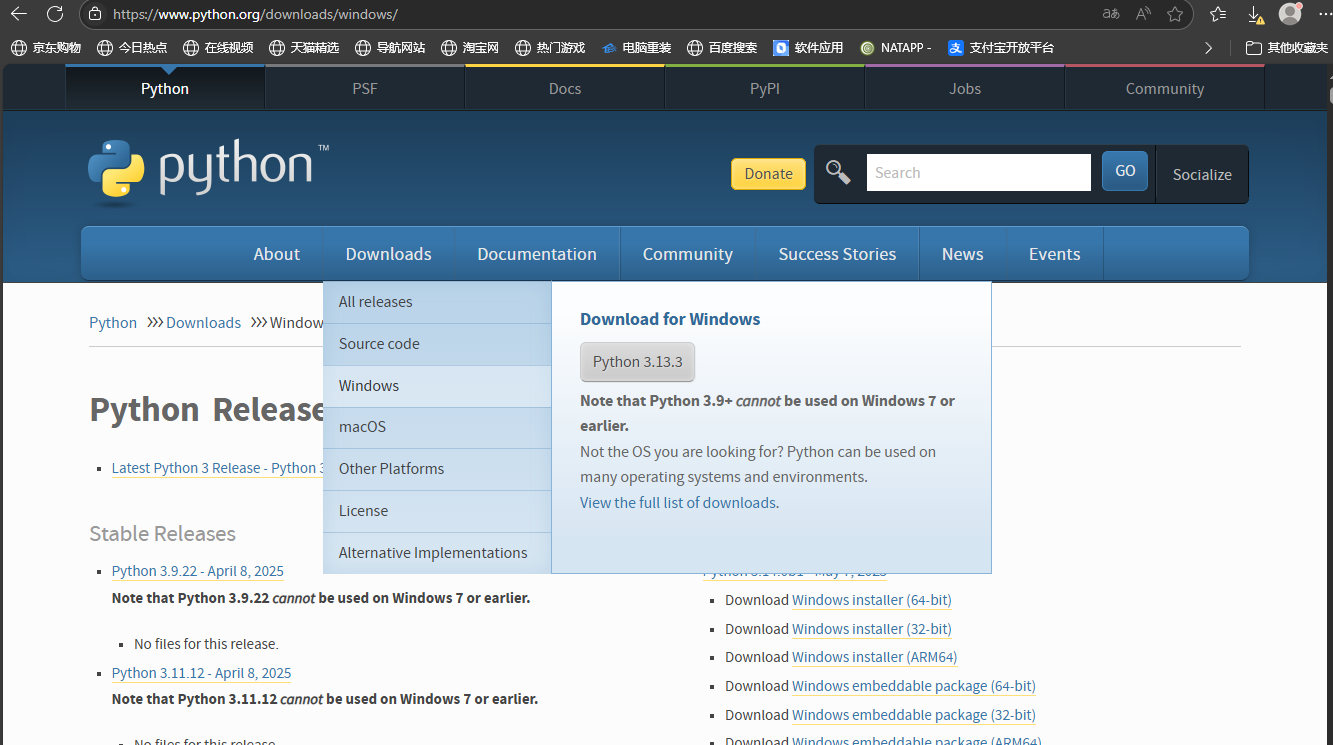Click the Python 3.13.3 download button
This screenshot has height=745, width=1333.
tap(637, 362)
